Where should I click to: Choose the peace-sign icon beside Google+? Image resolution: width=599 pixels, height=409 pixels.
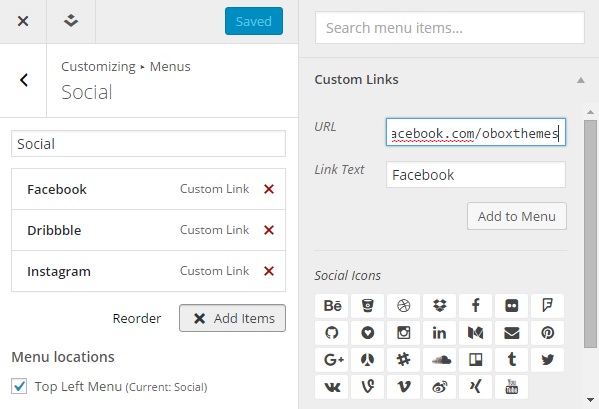[x=367, y=360]
